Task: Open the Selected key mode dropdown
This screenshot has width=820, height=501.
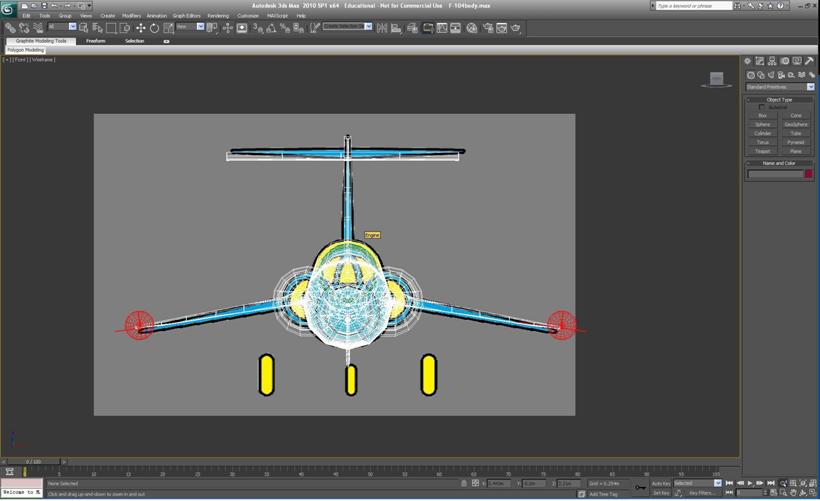Action: point(698,483)
